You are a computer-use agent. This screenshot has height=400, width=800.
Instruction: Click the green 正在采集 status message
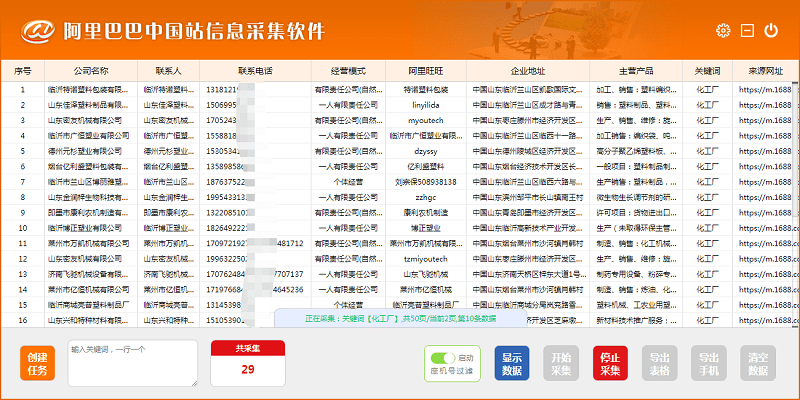(401, 318)
